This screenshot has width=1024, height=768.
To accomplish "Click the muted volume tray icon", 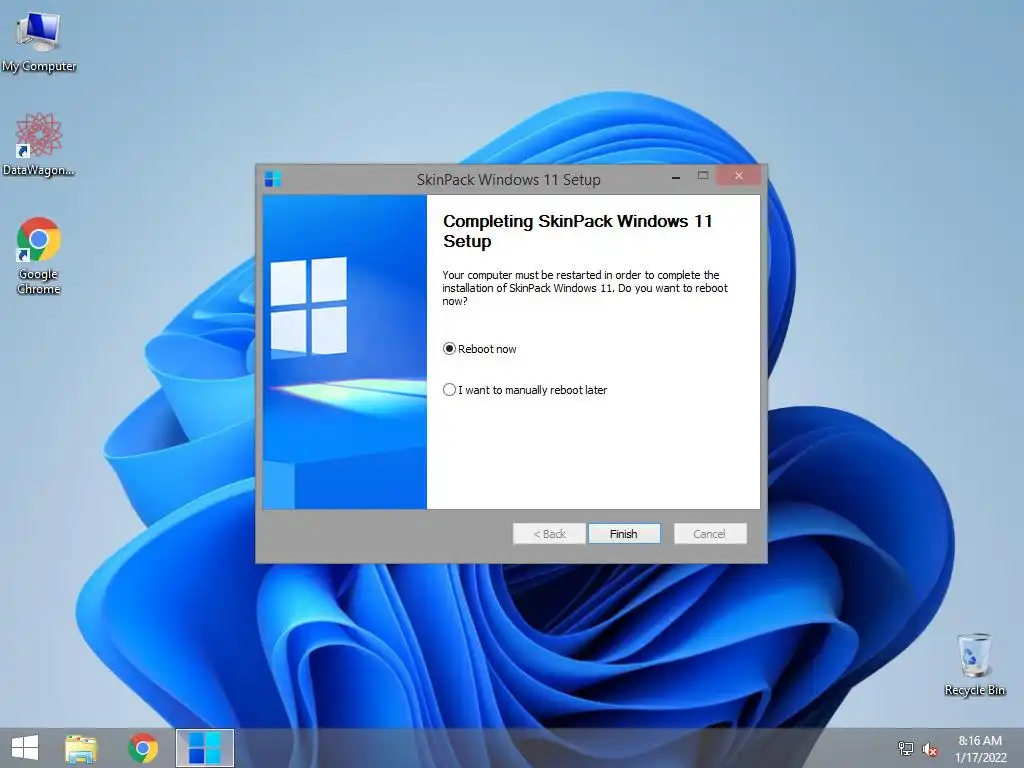I will coord(930,750).
